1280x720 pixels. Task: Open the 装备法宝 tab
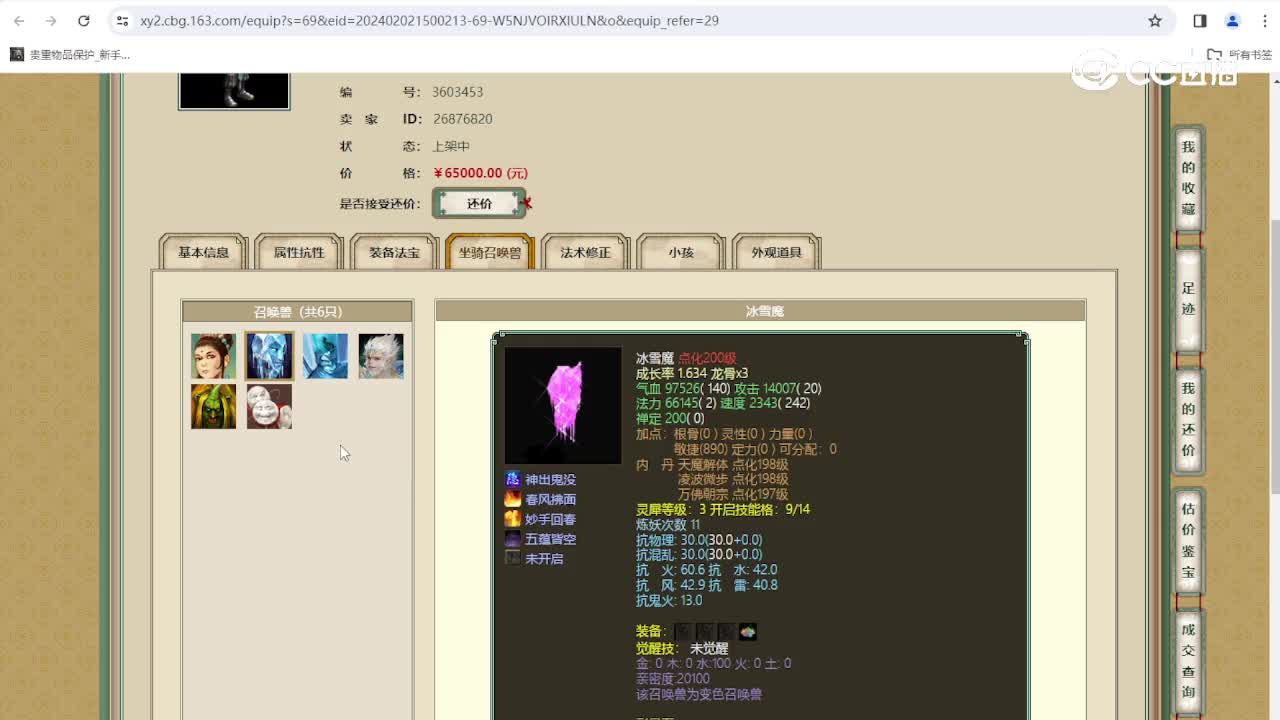[394, 253]
